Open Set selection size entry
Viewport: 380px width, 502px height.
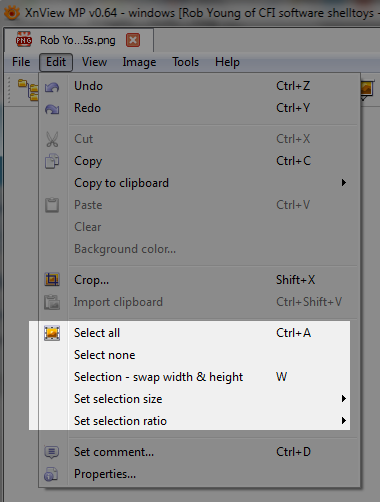coord(199,399)
